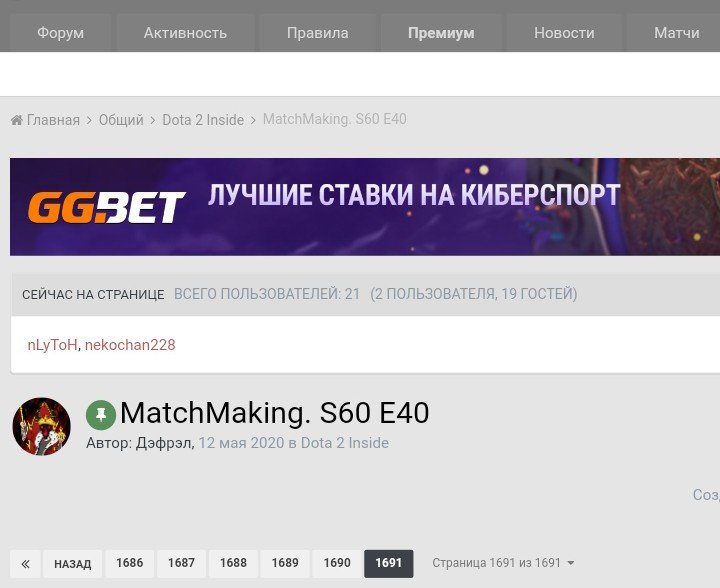Open user nLyToH's profile

(52, 345)
